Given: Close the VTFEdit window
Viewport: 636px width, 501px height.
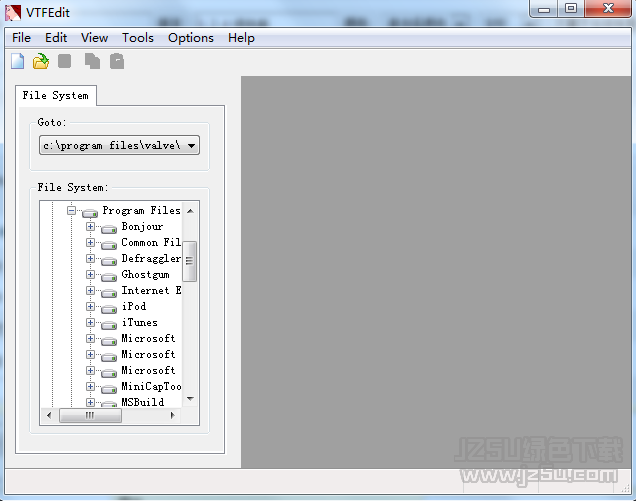Looking at the screenshot, I should point(608,9).
